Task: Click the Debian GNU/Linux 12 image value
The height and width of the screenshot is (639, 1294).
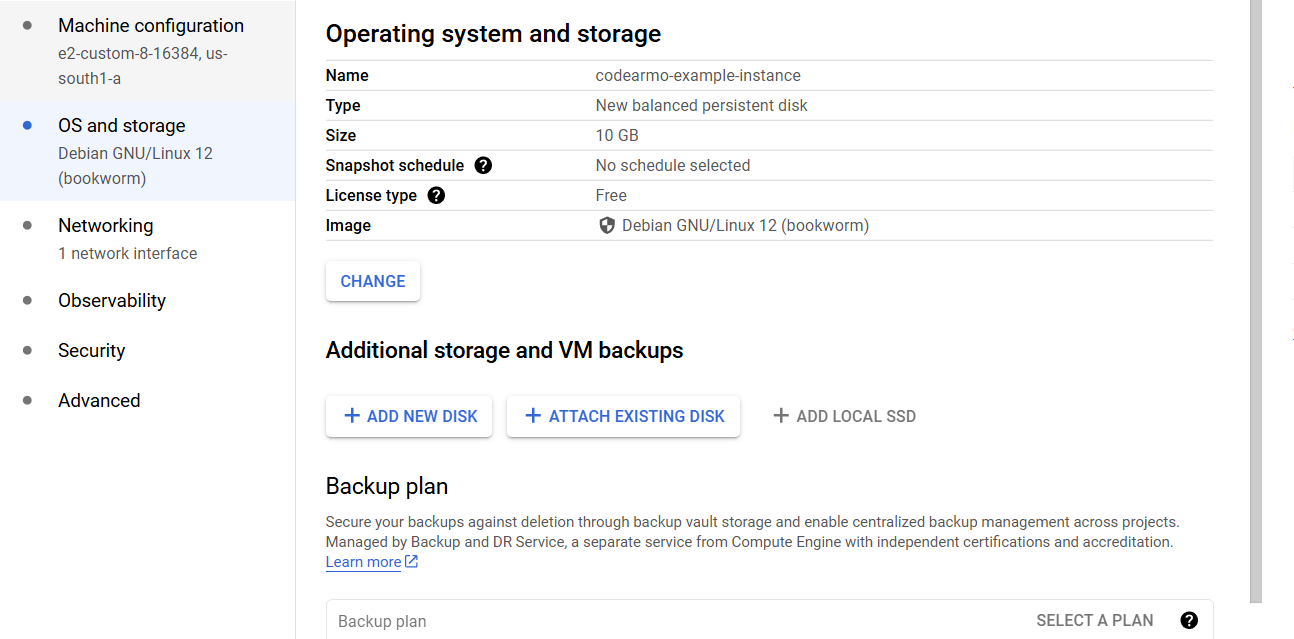Action: pyautogui.click(x=745, y=226)
